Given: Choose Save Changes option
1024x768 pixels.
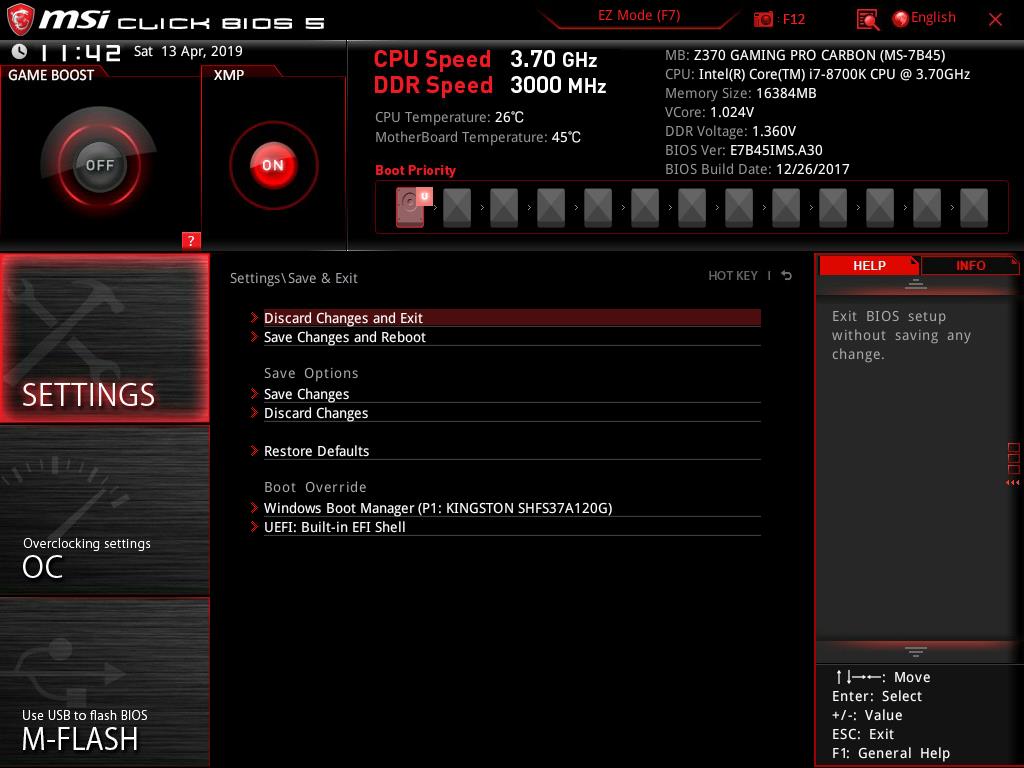Looking at the screenshot, I should 512,394.
